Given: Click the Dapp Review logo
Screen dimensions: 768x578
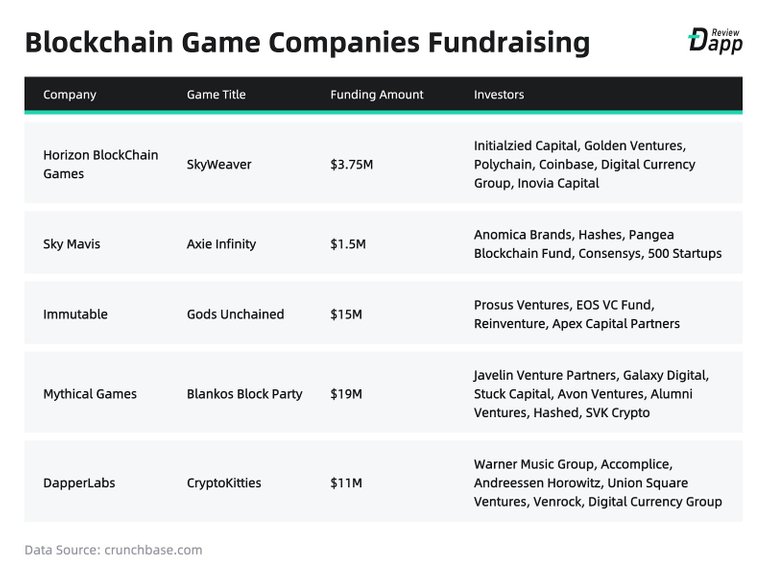Looking at the screenshot, I should 714,39.
